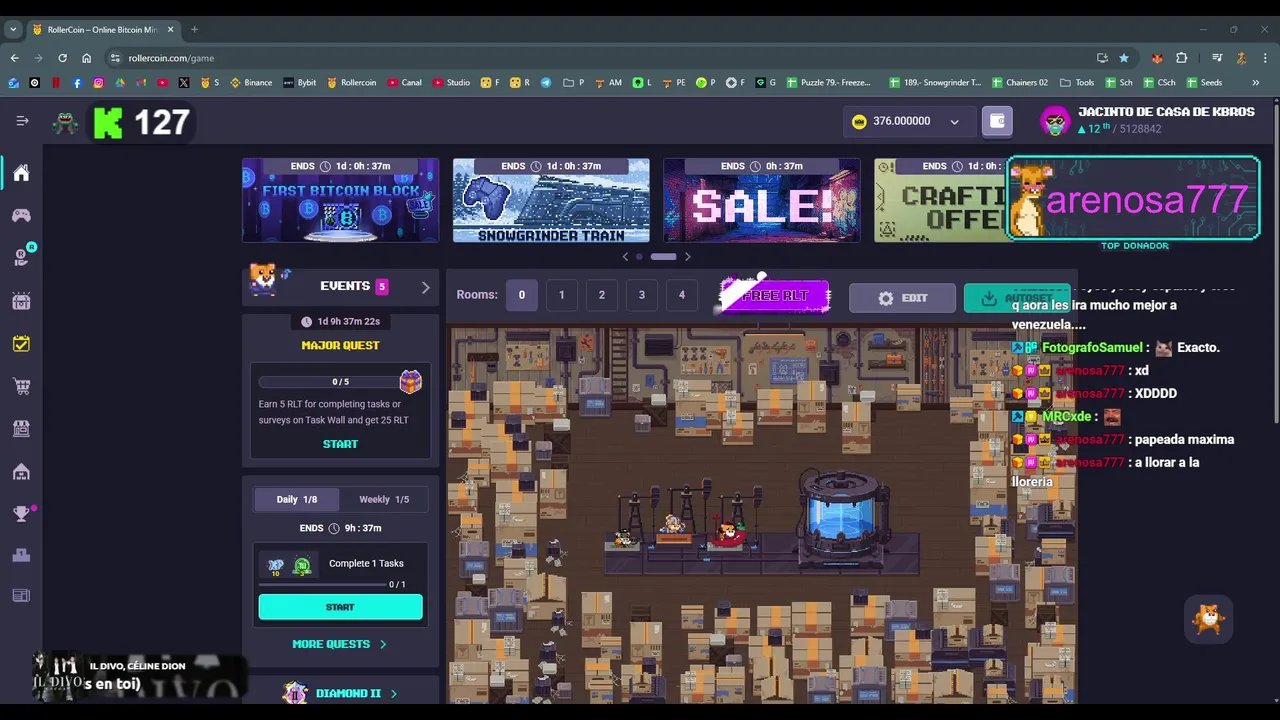Click the X (Twitter) bookmark icon
1280x720 pixels.
(x=184, y=83)
